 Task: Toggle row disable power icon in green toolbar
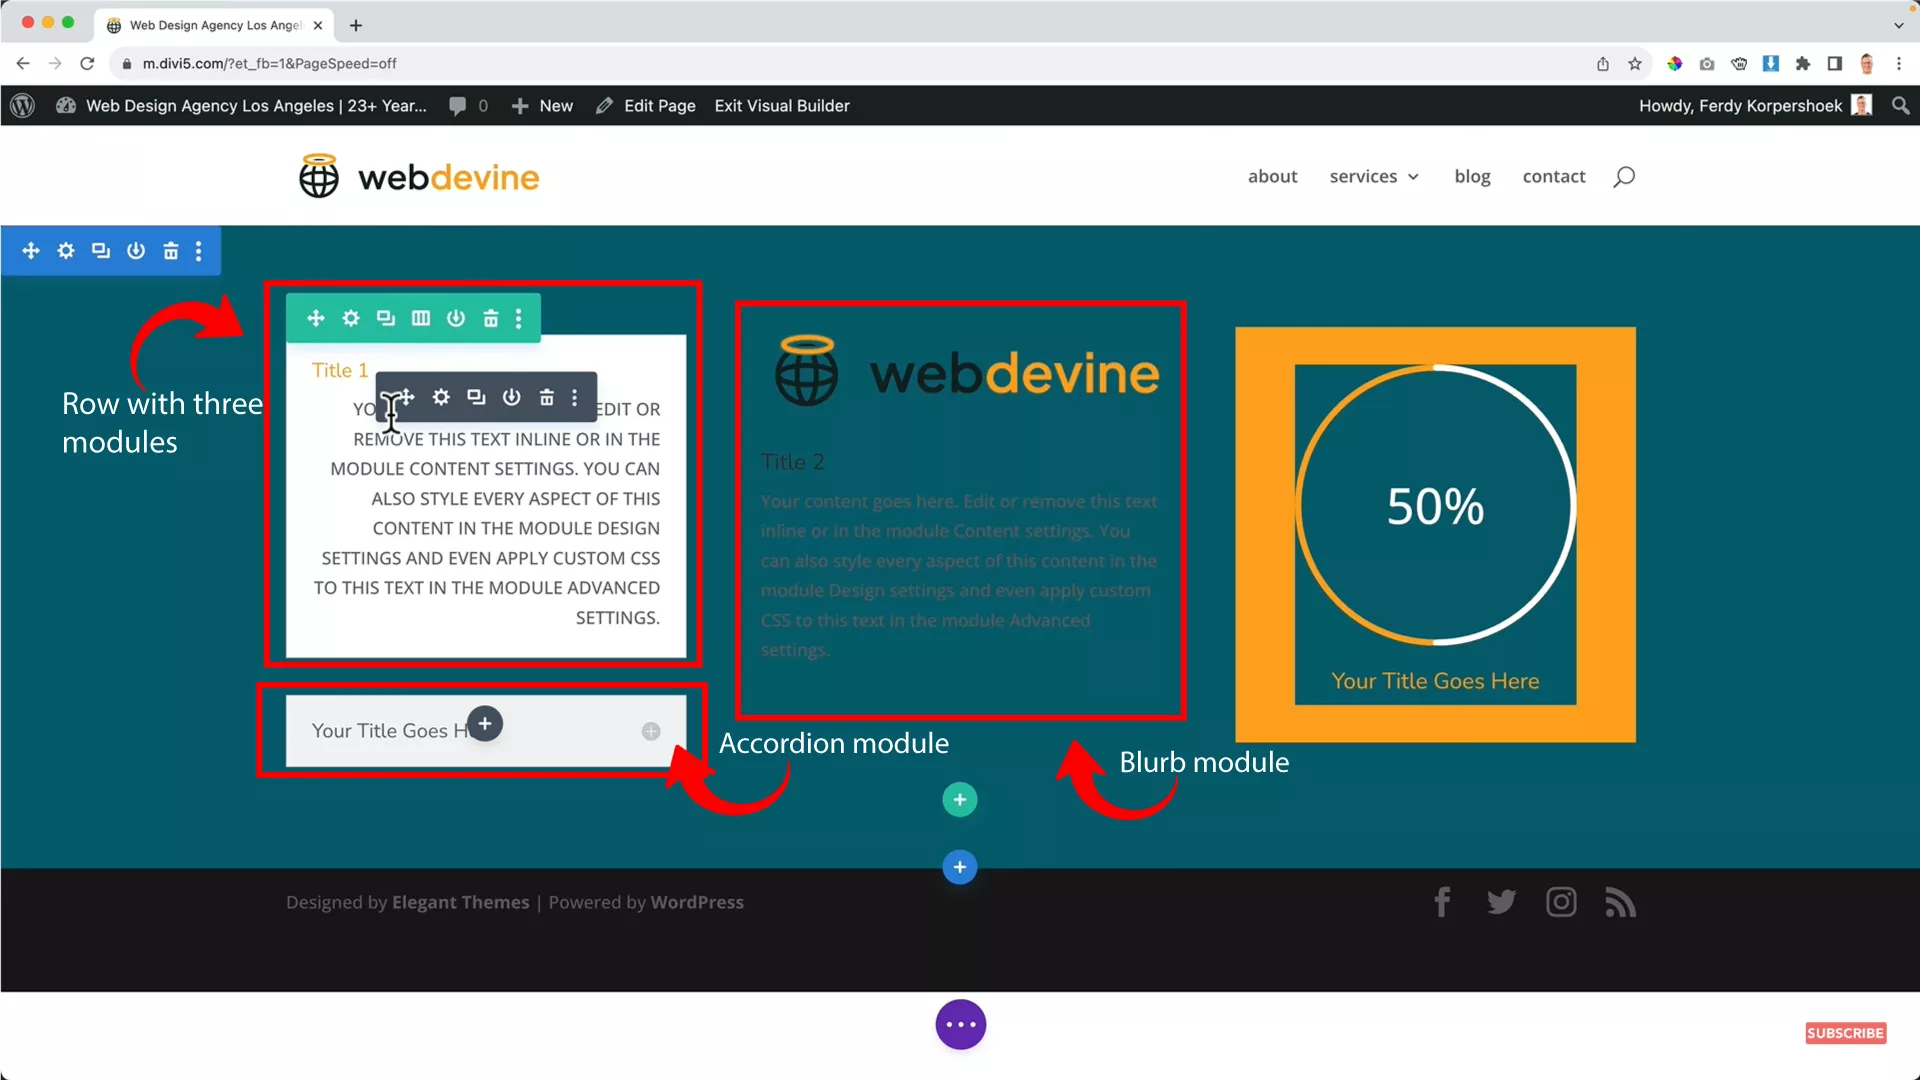456,318
